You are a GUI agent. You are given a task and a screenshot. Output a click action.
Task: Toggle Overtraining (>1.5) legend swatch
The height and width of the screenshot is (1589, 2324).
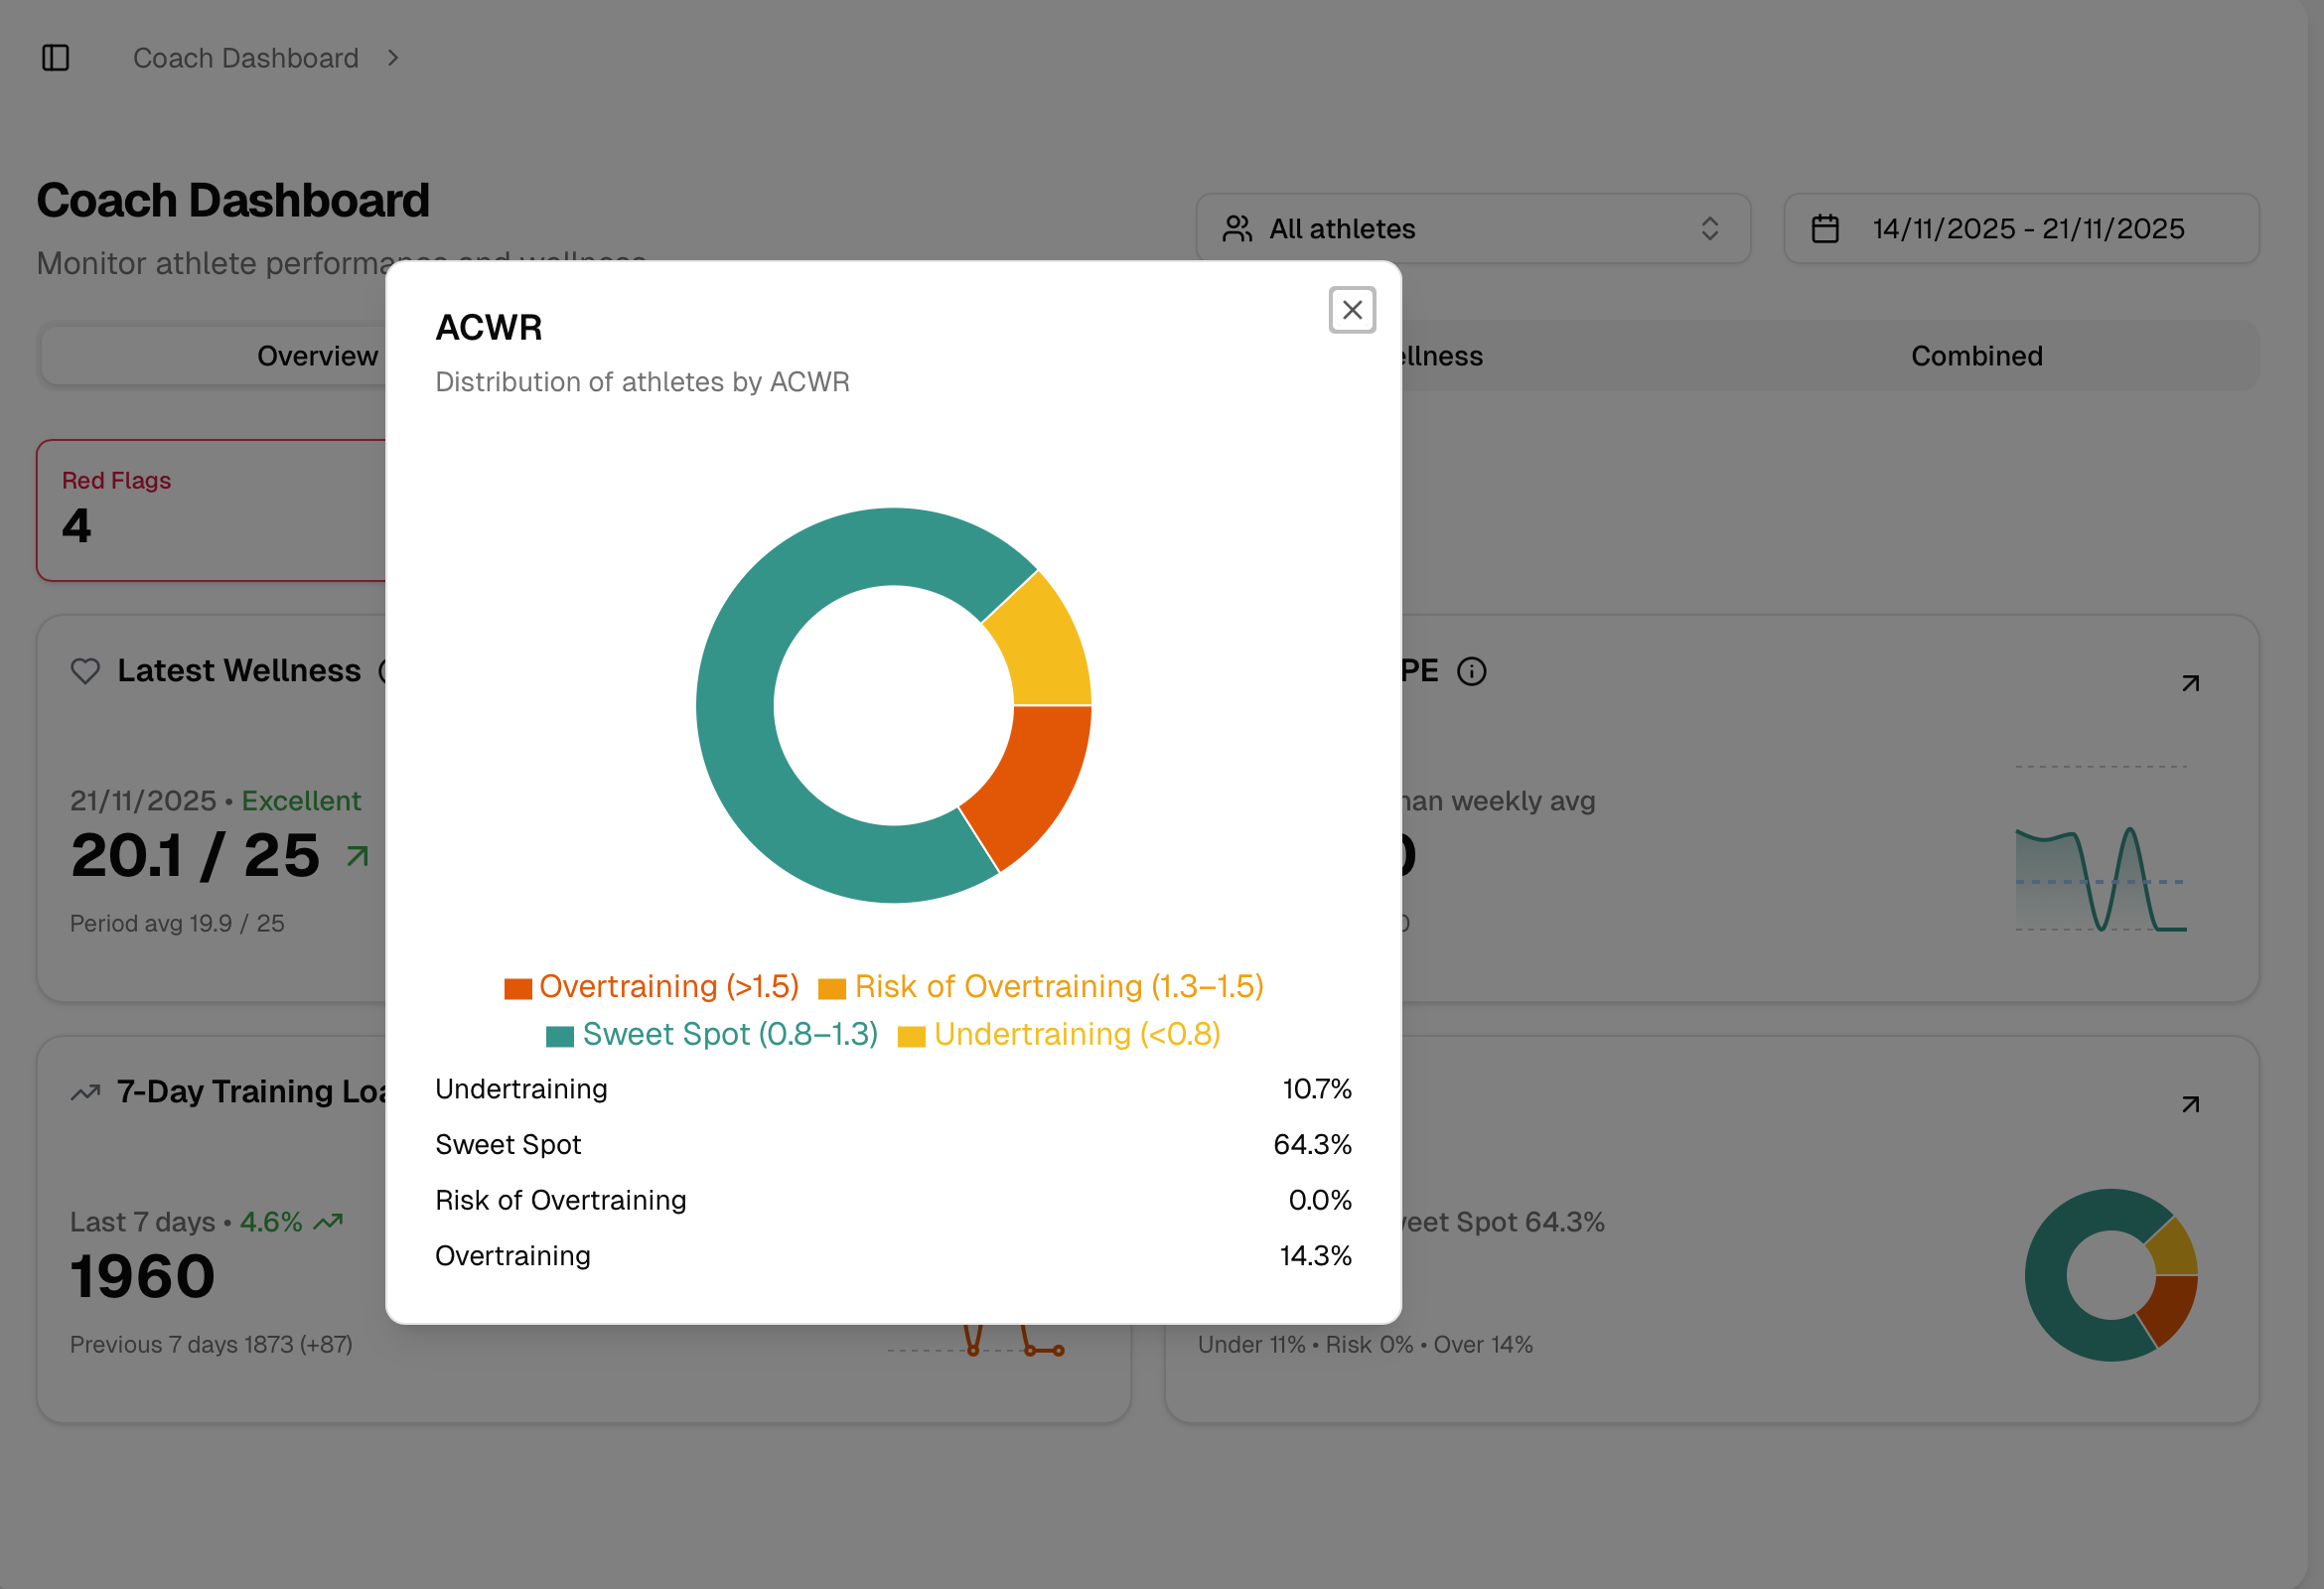coord(517,988)
